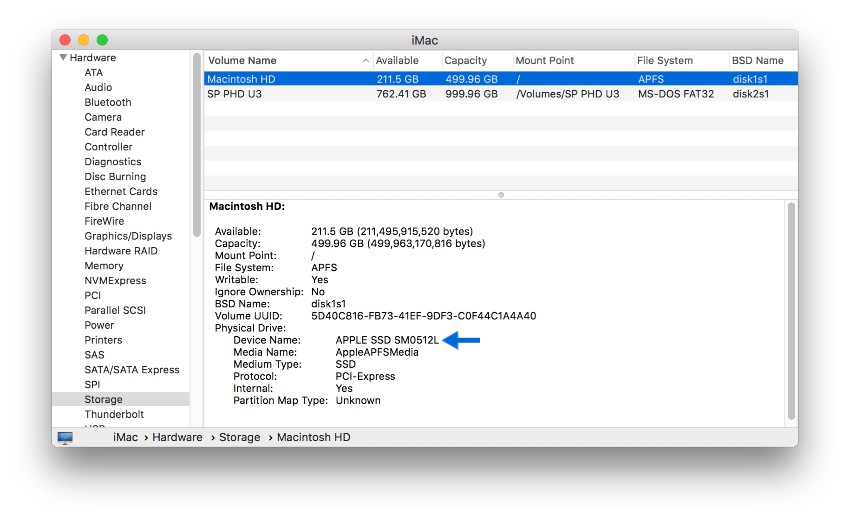Click /Volumes/SP PHD U3 mount point cell
Image resolution: width=850 pixels, height=521 pixels.
click(x=568, y=94)
